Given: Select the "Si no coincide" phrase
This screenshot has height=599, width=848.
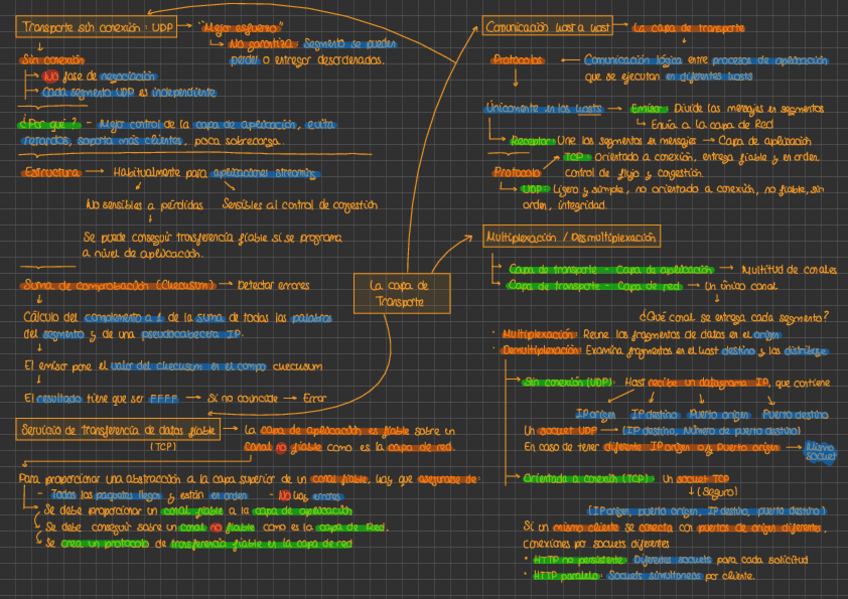Looking at the screenshot, I should (243, 398).
